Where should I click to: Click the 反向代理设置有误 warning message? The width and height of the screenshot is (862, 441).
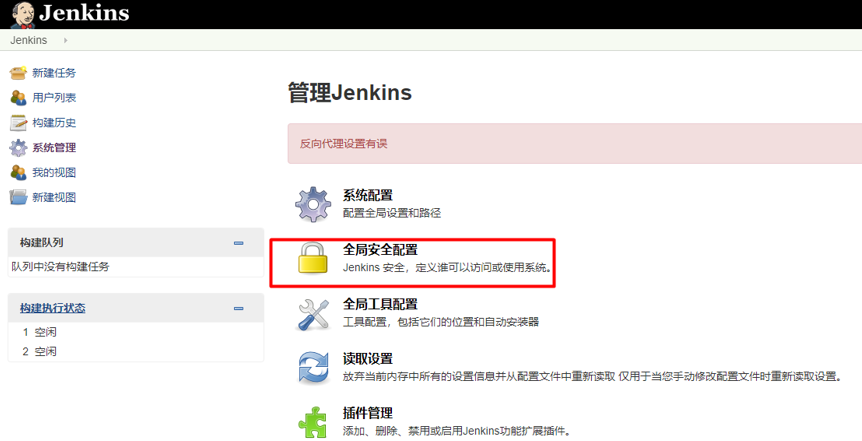[344, 144]
